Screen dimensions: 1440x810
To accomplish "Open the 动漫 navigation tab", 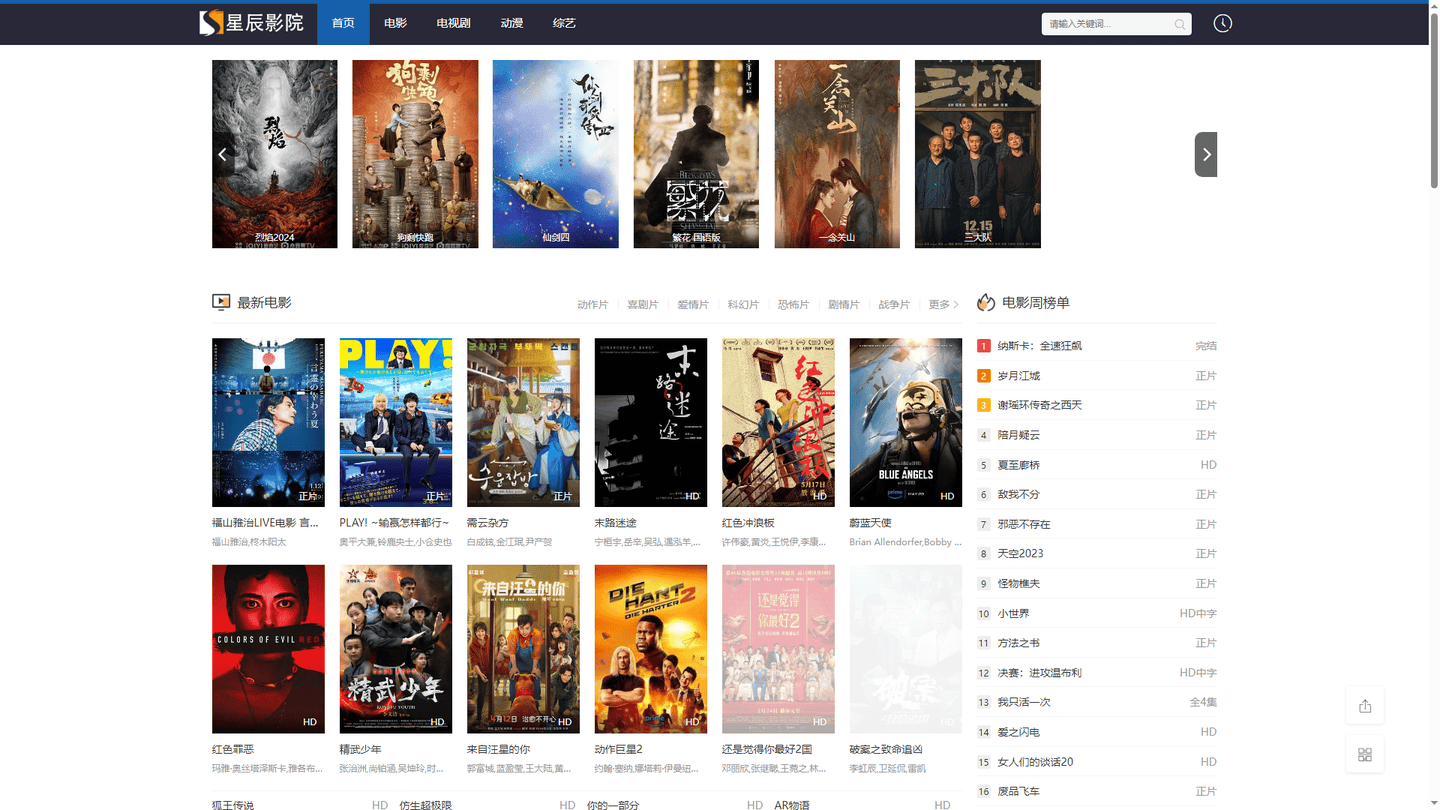I will [512, 23].
